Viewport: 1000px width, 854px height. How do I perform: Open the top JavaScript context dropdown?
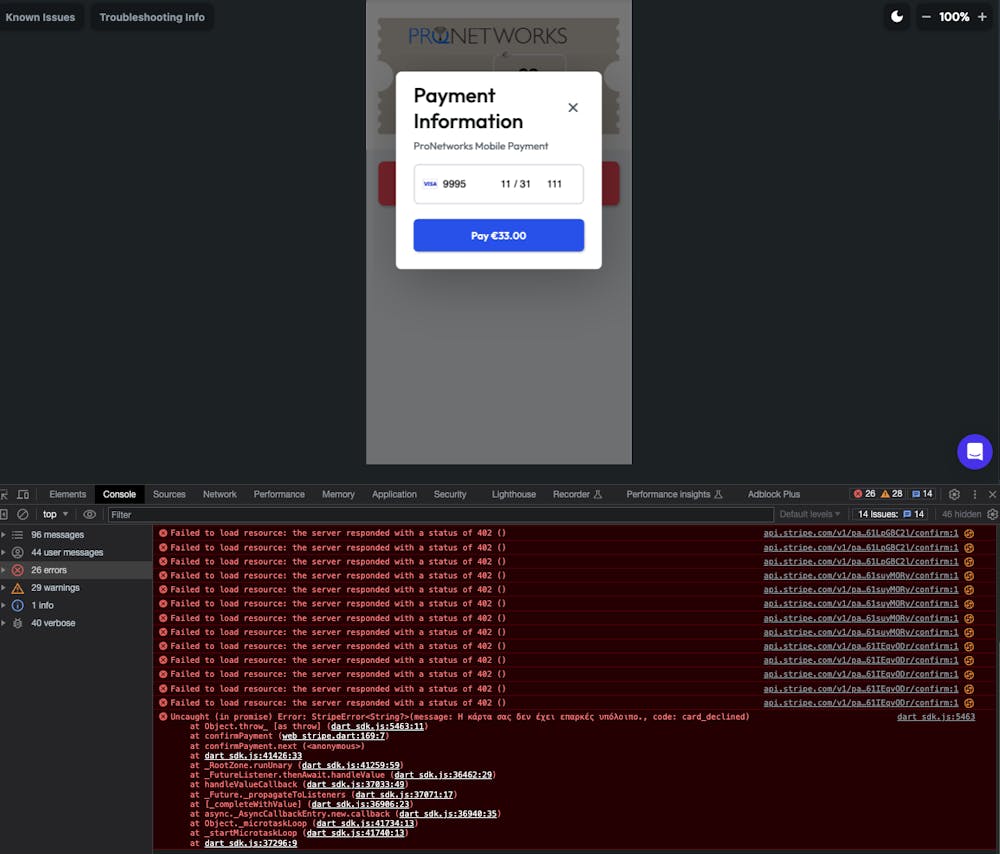(55, 514)
